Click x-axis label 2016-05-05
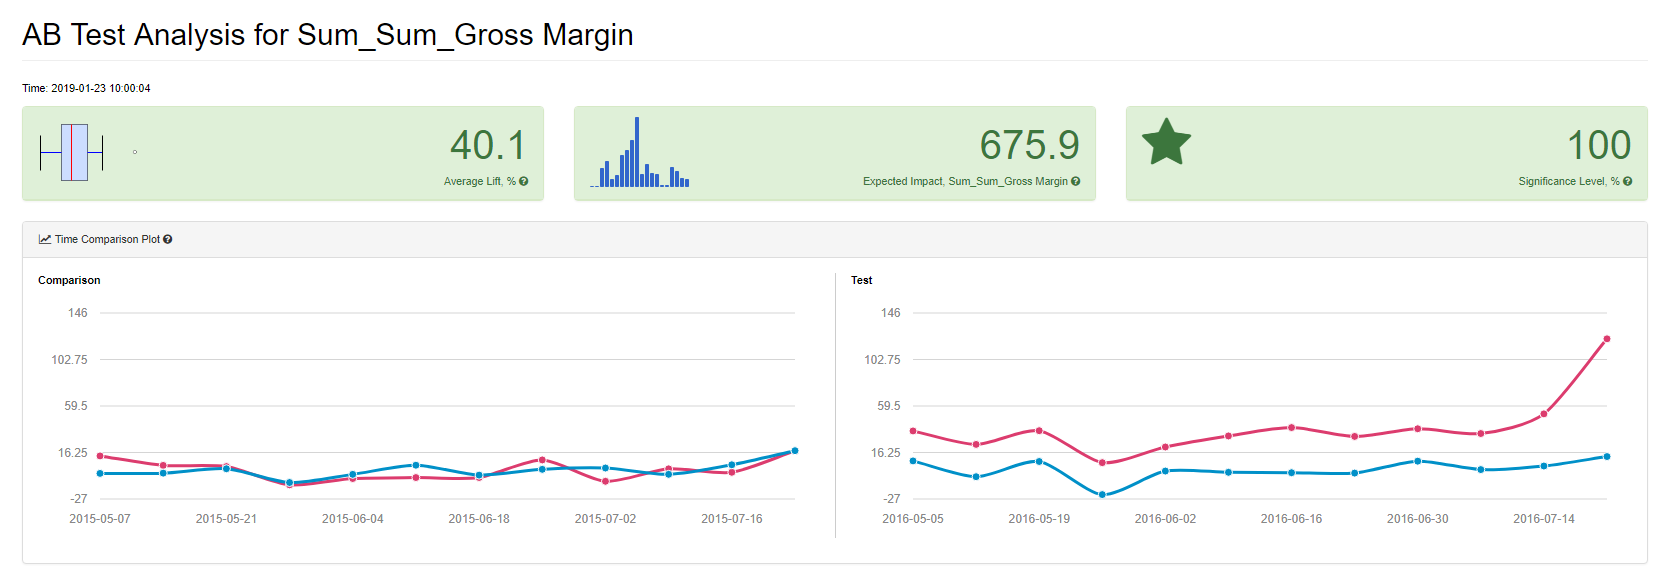Image resolution: width=1667 pixels, height=579 pixels. click(913, 519)
